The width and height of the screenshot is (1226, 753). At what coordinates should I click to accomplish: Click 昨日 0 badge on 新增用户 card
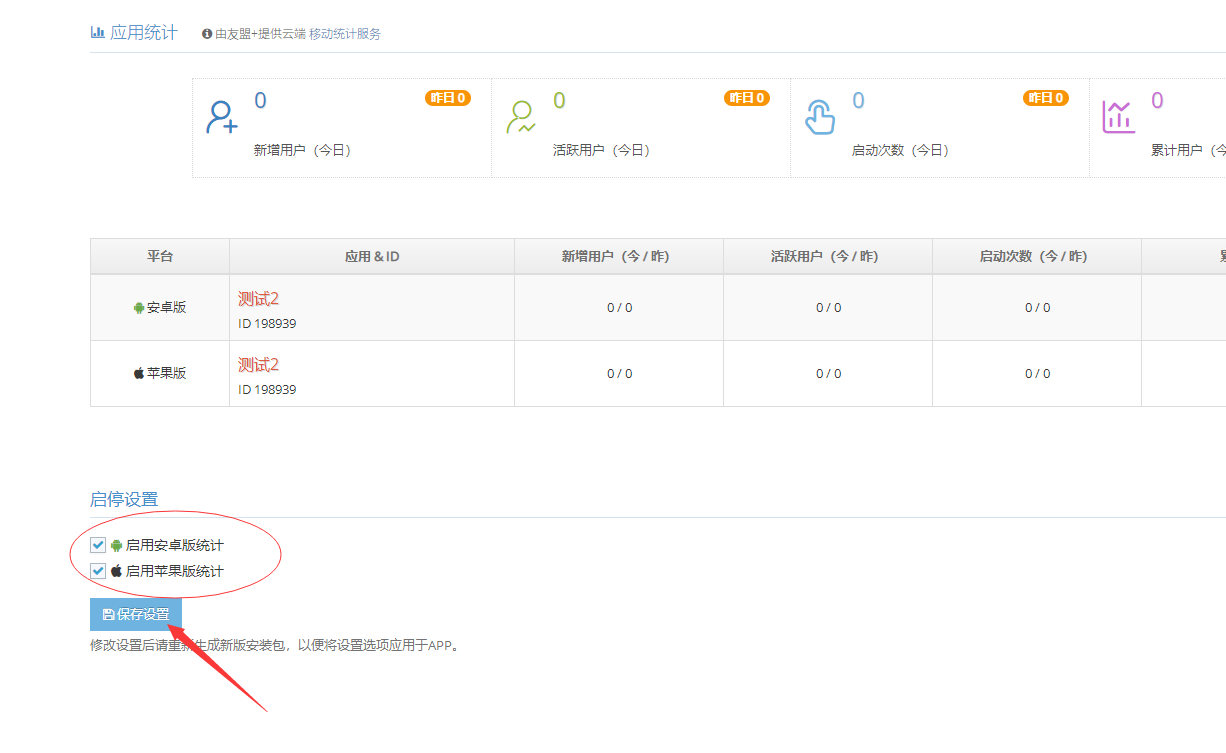448,98
